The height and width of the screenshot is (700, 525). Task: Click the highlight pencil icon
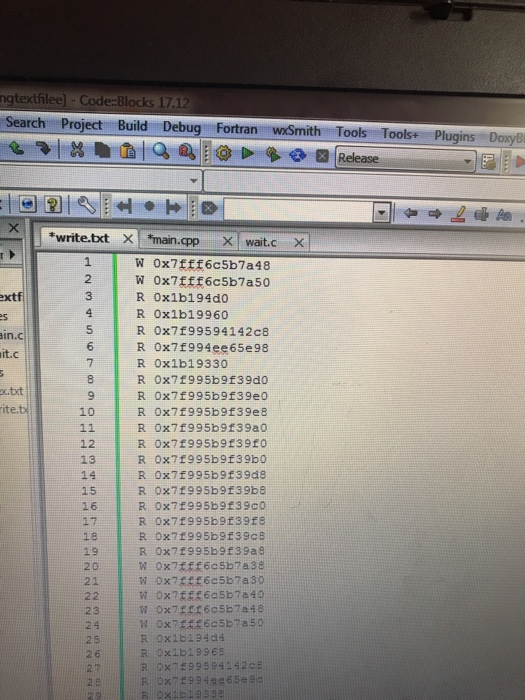(458, 214)
